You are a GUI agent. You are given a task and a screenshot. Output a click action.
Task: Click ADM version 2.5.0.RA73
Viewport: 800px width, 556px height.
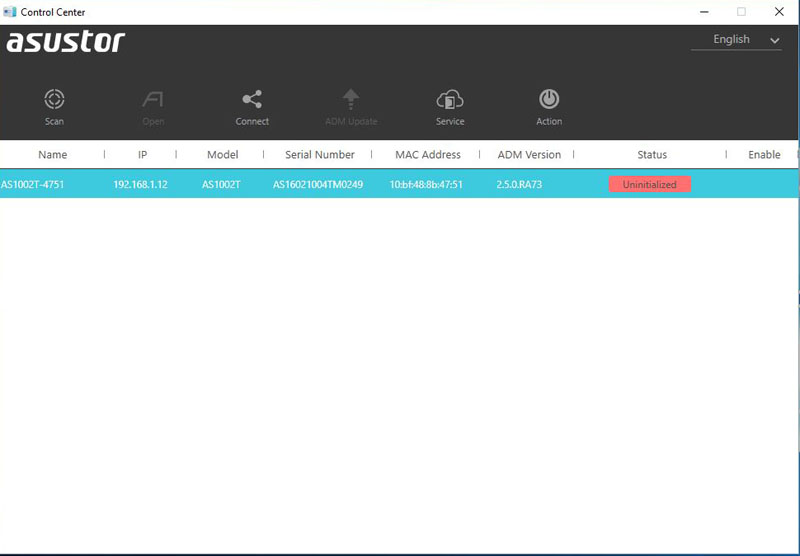point(519,184)
